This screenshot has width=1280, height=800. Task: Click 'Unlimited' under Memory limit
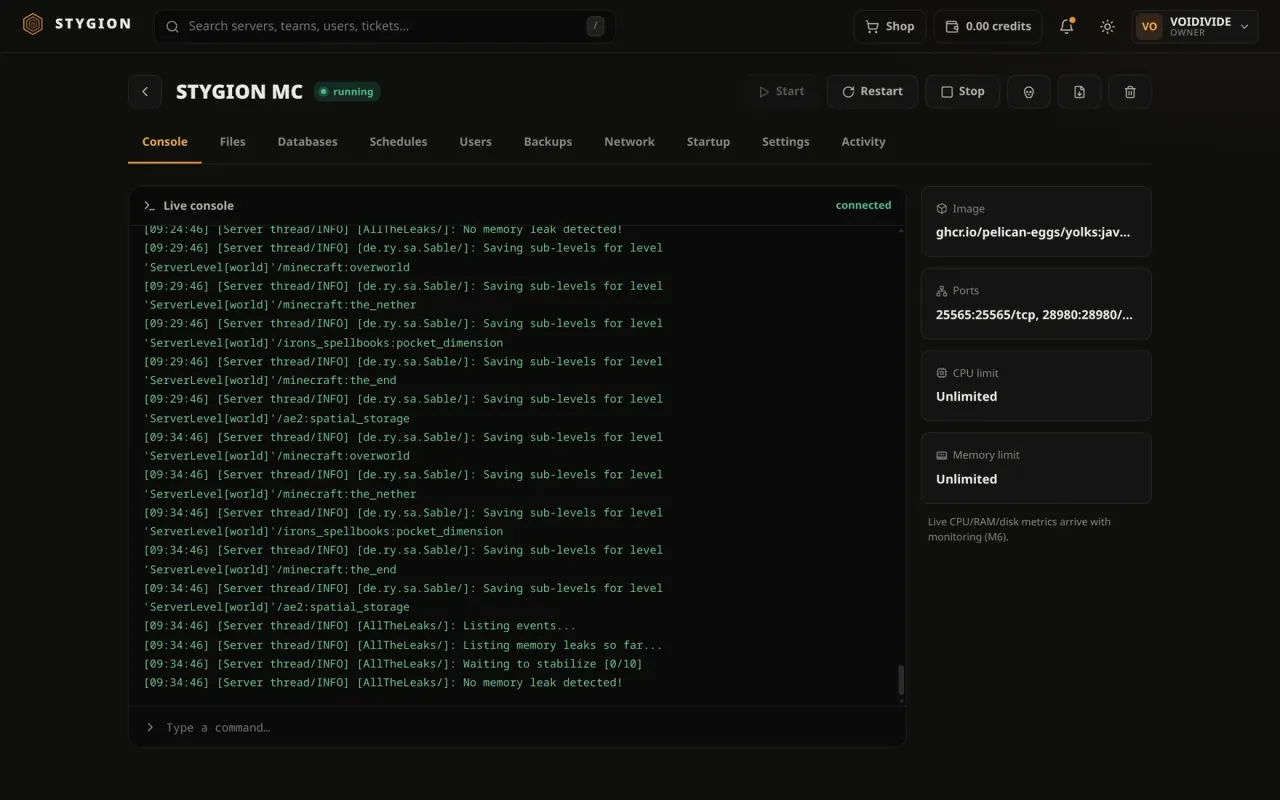(966, 479)
